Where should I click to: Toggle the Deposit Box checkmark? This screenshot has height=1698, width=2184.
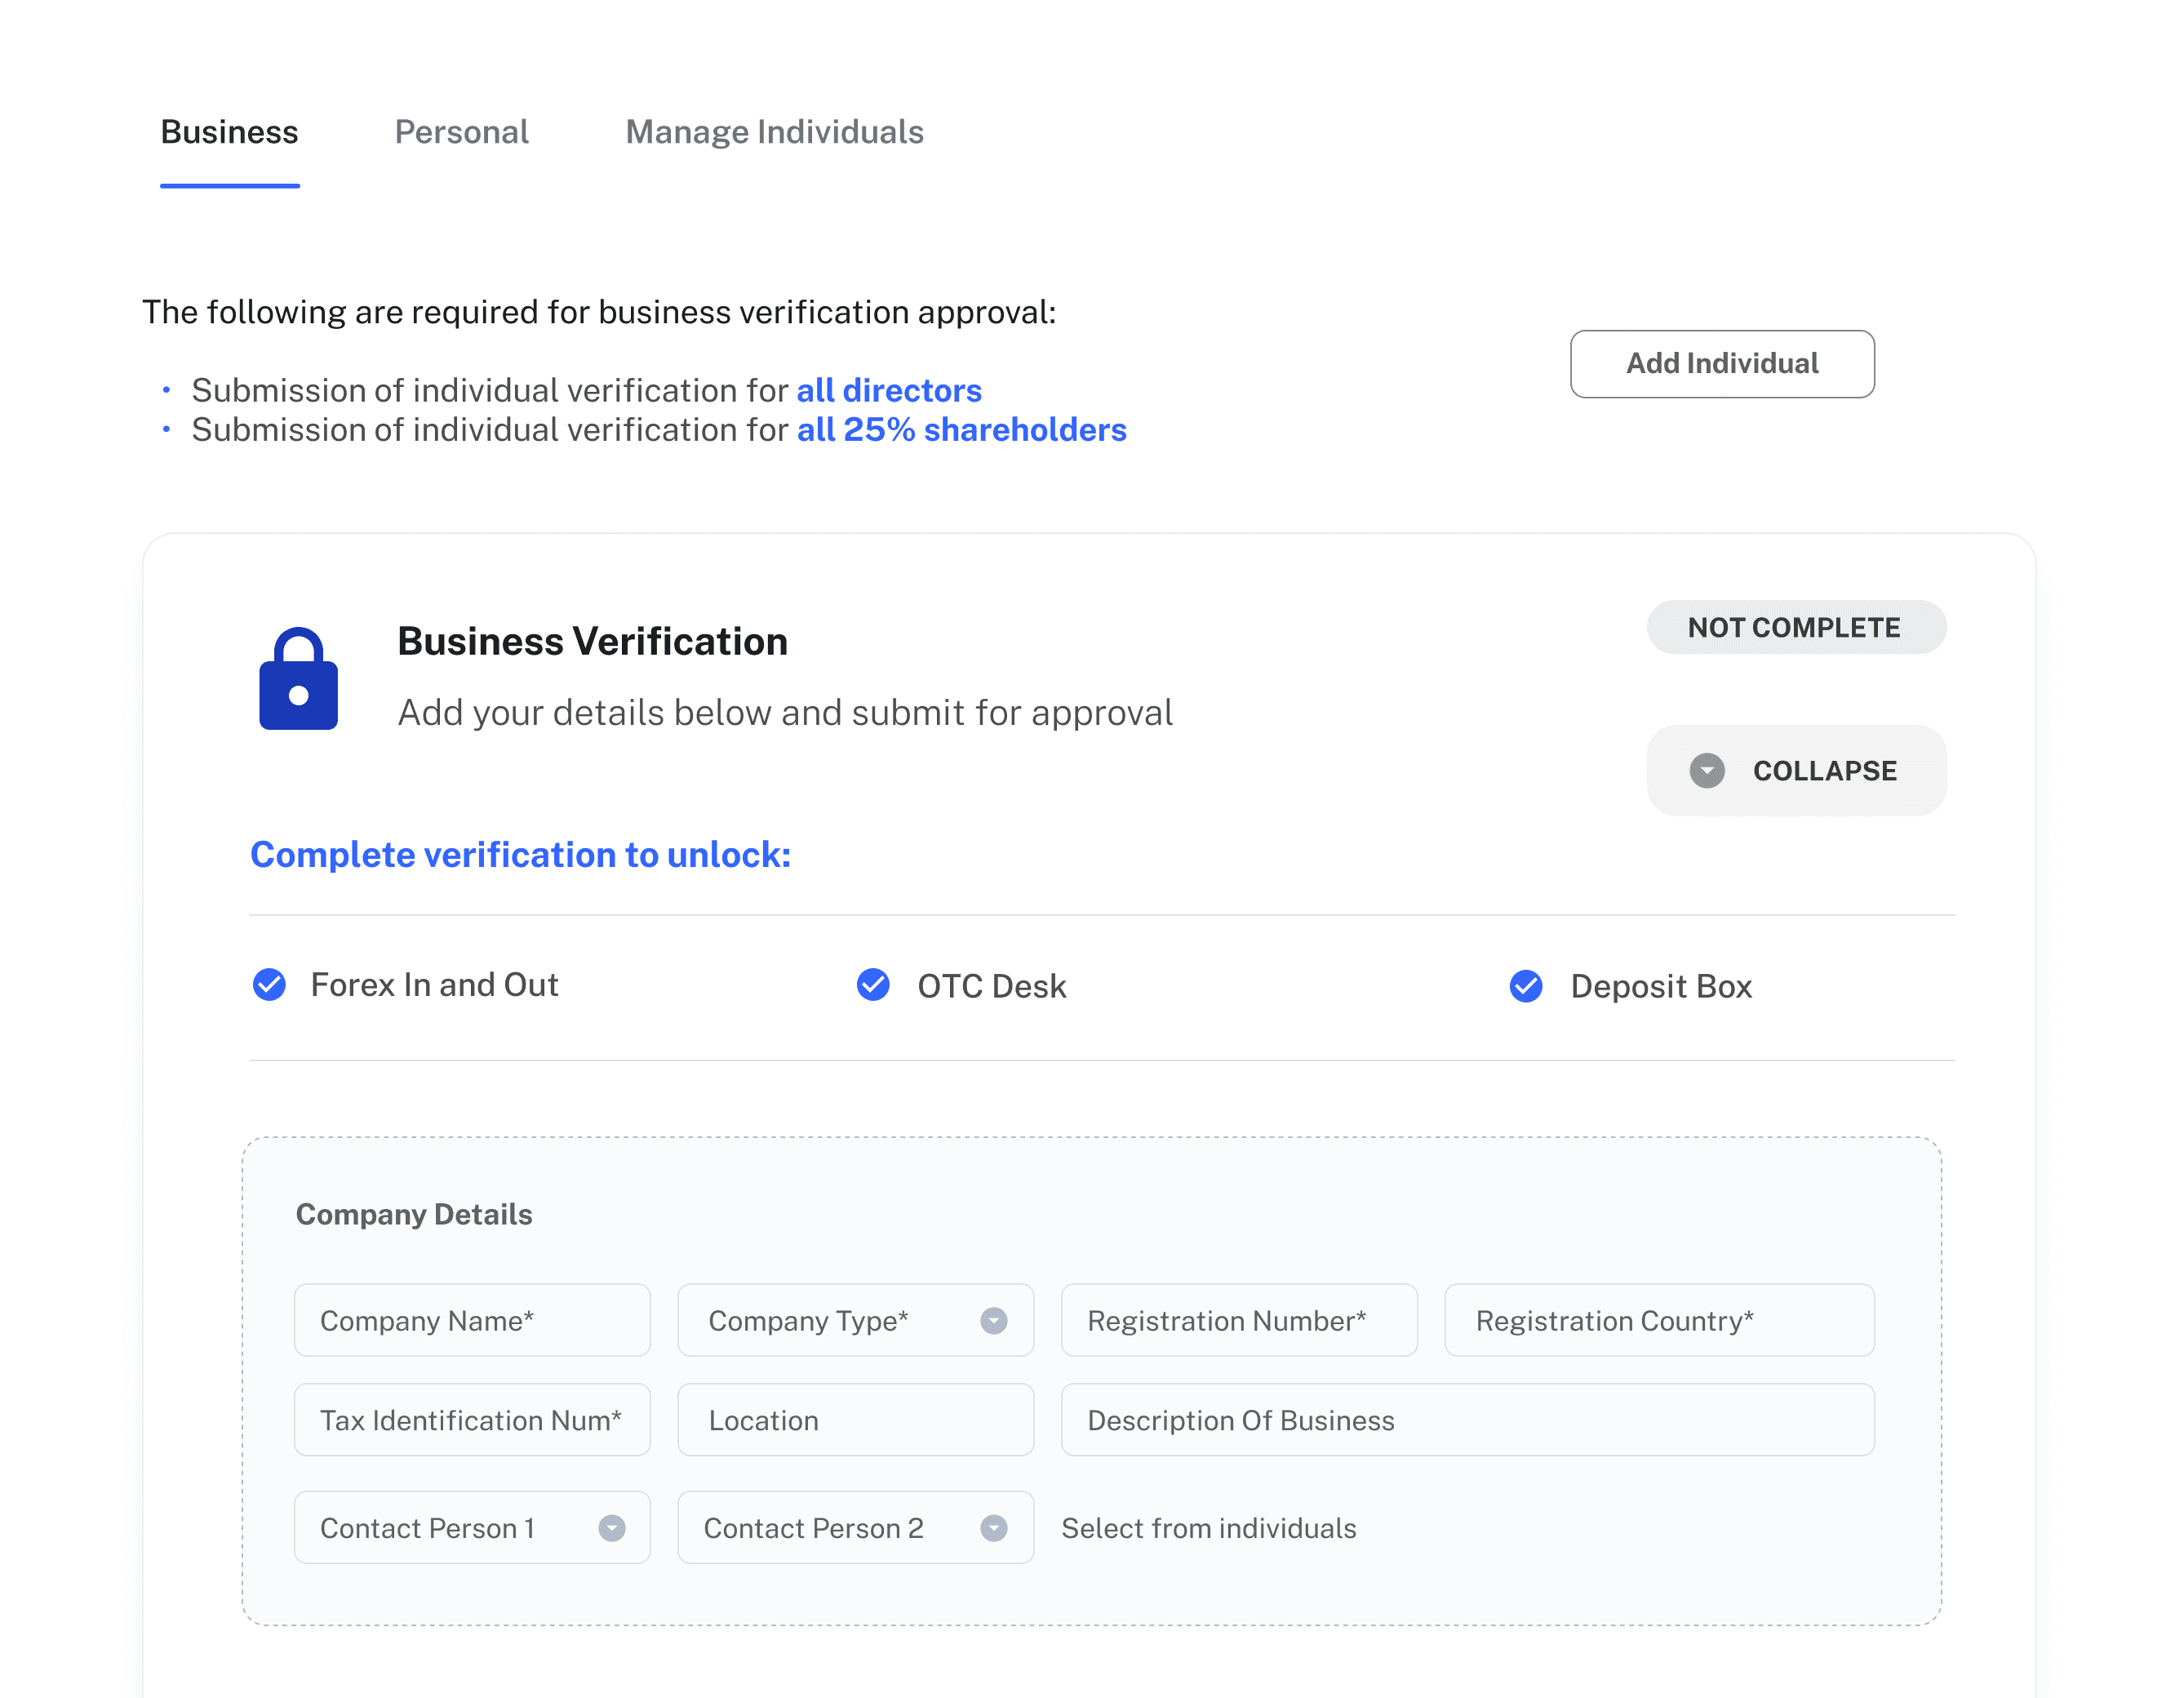[x=1525, y=986]
